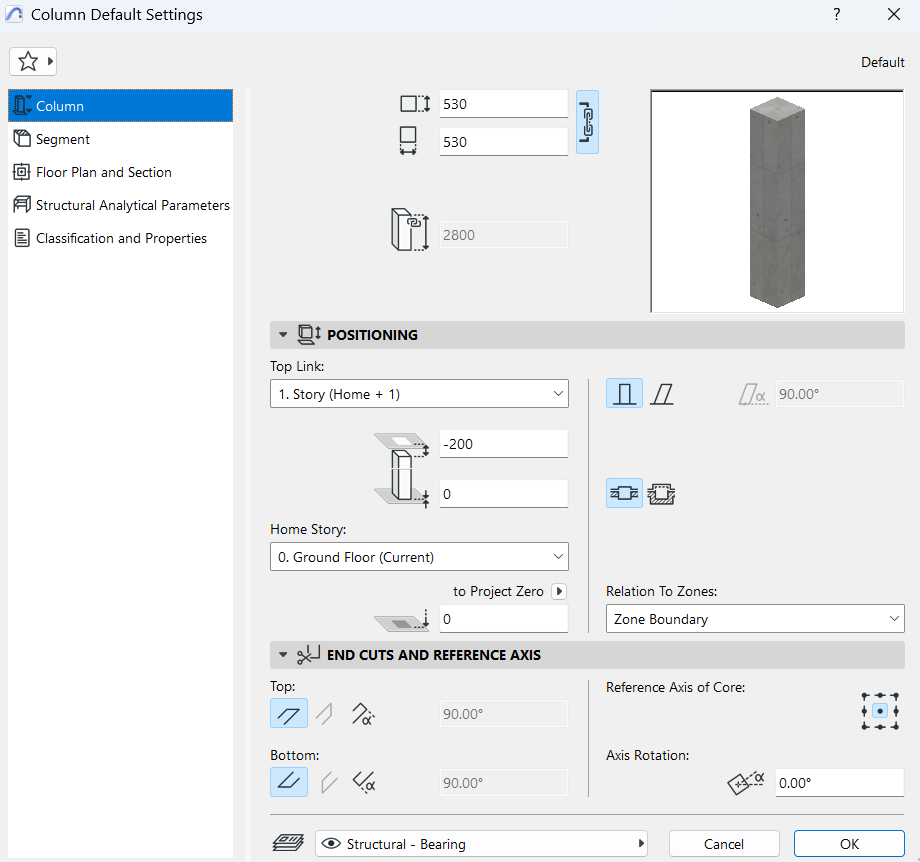The height and width of the screenshot is (862, 920).
Task: Toggle the chain link between column dimensions
Action: (x=587, y=122)
